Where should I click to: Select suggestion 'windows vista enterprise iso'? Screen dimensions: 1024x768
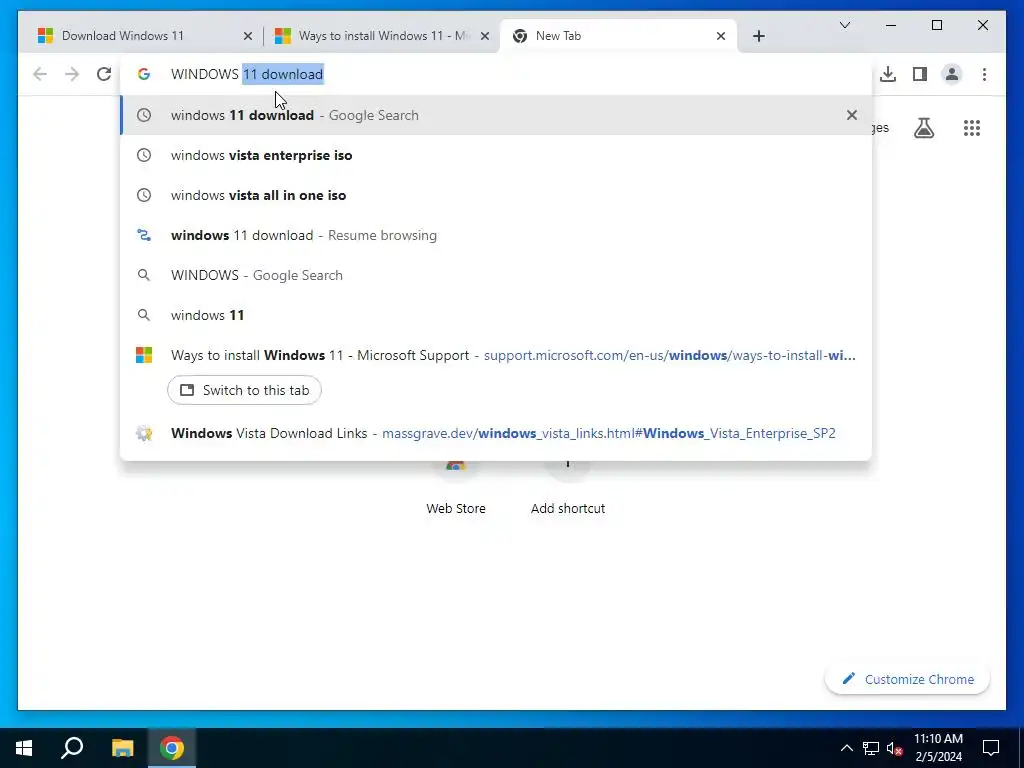point(496,155)
